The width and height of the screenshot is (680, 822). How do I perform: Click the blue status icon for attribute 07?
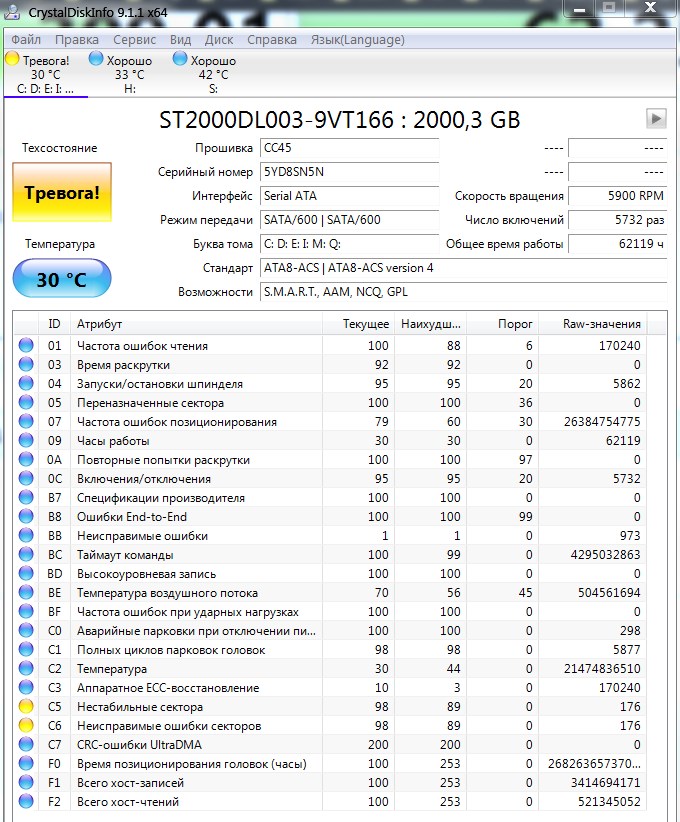pyautogui.click(x=26, y=421)
